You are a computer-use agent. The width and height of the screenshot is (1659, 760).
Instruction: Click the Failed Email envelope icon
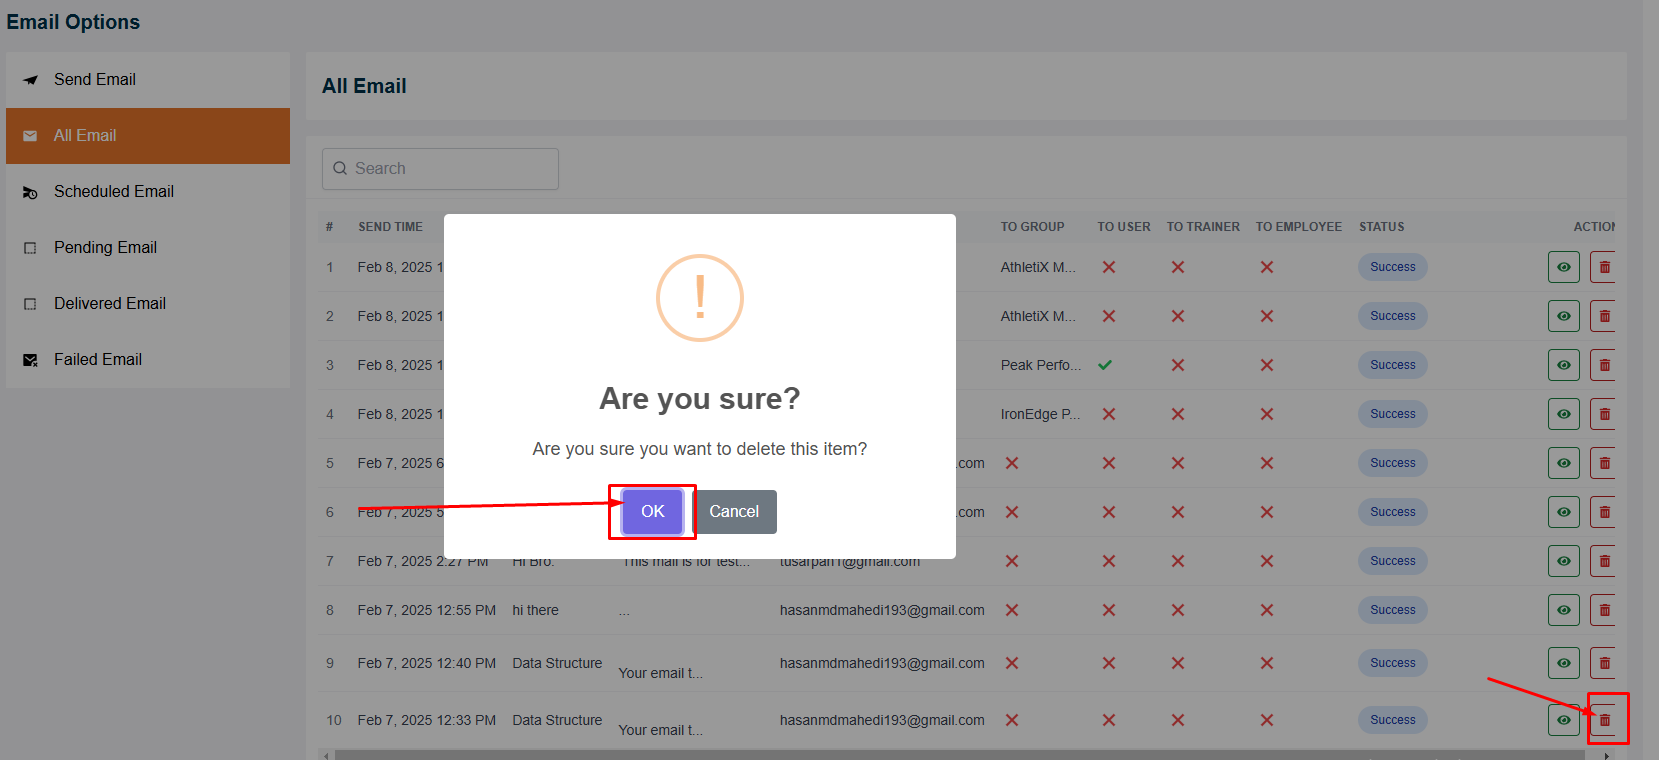30,360
